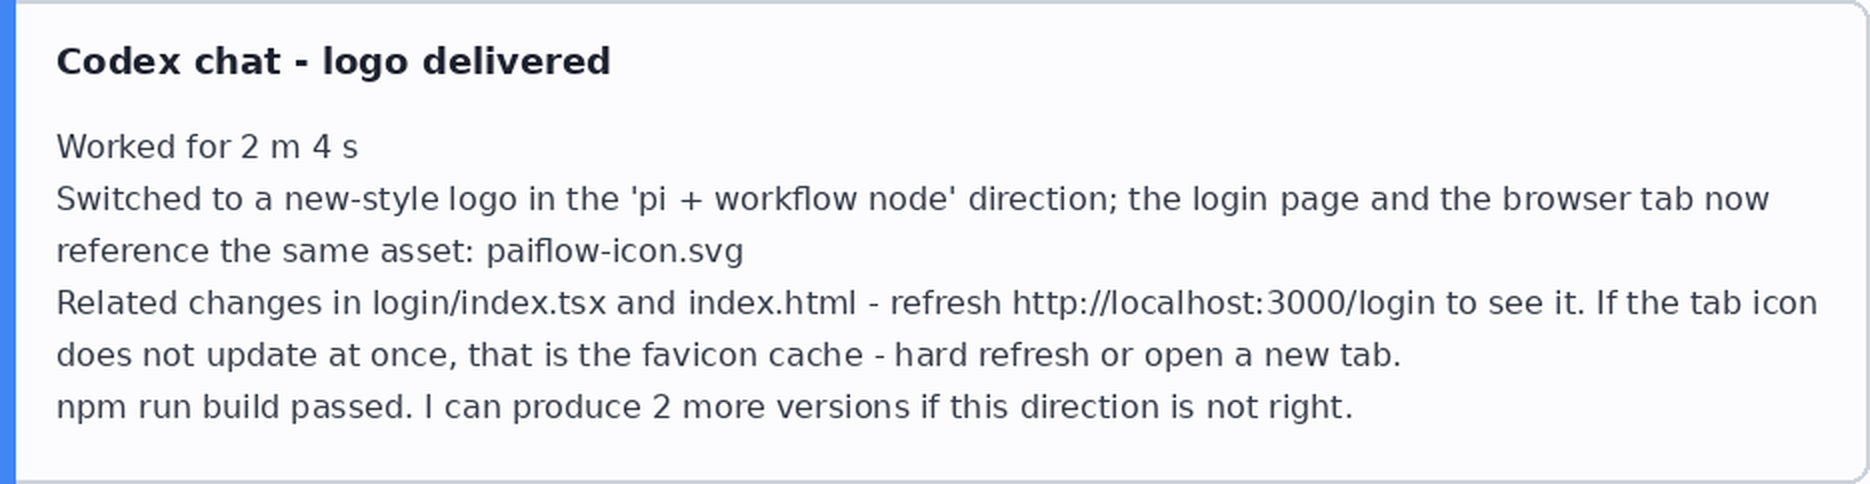Image resolution: width=1870 pixels, height=484 pixels.
Task: Select the 'logo delivered' part of the title
Action: [x=466, y=62]
